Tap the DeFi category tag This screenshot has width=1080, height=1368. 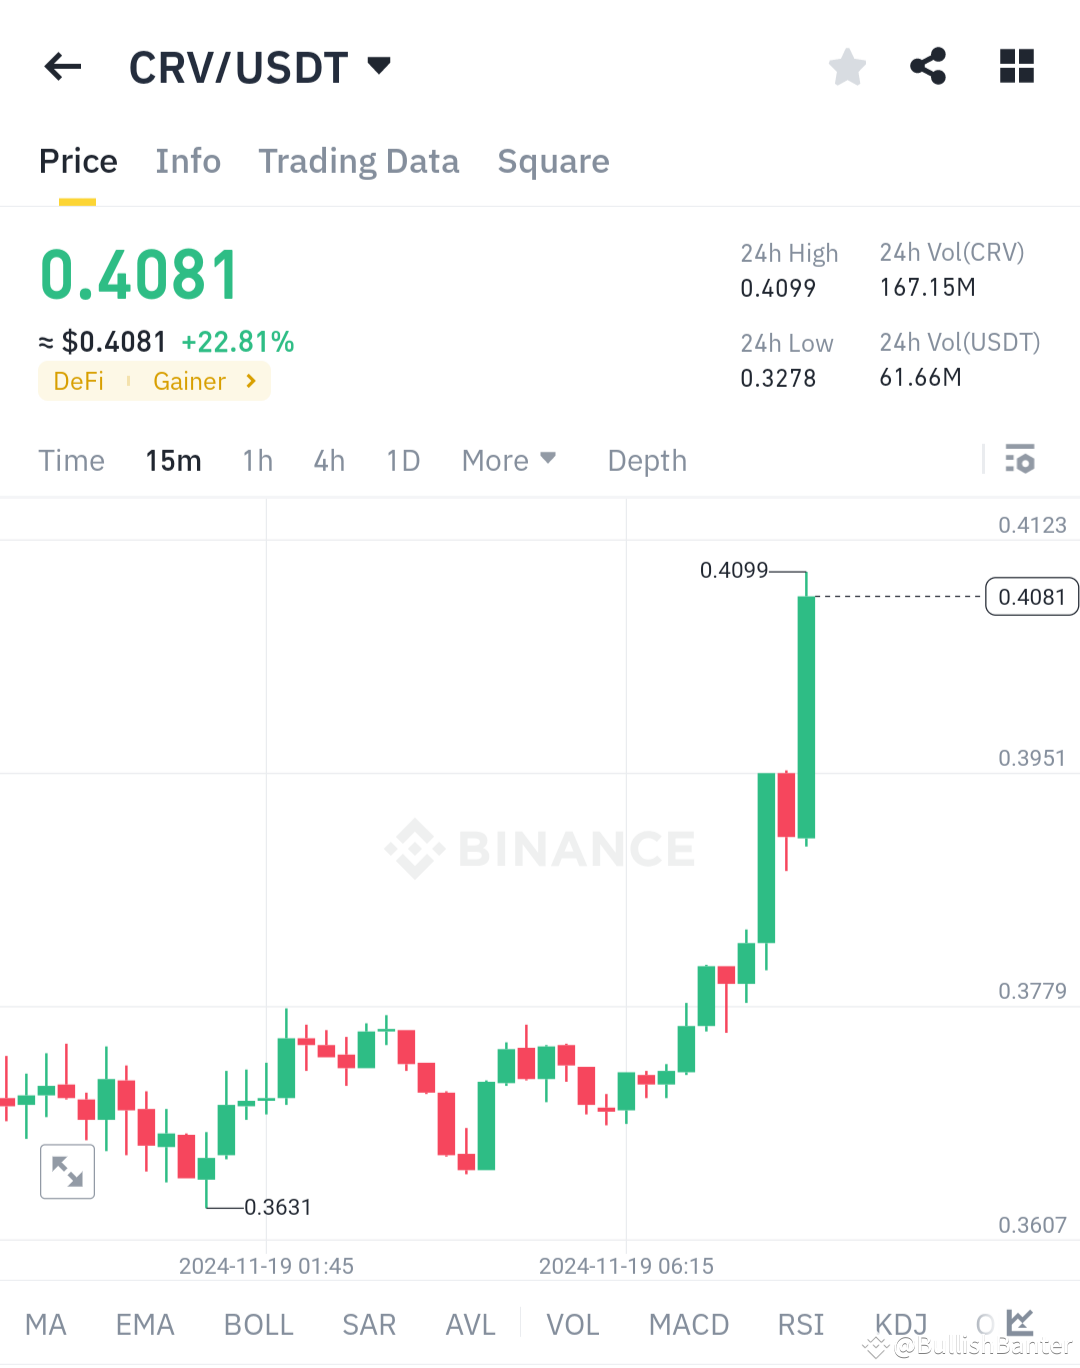pos(78,381)
